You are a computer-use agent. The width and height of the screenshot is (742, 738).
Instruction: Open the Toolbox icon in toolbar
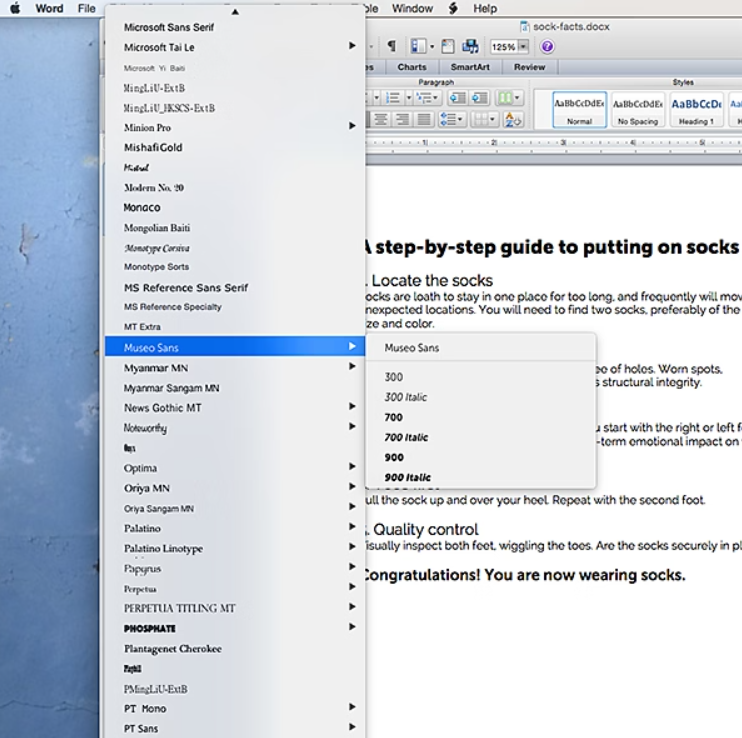point(448,46)
